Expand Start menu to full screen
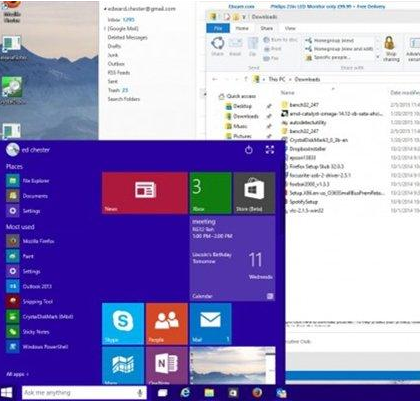The width and height of the screenshot is (420, 401). [270, 150]
